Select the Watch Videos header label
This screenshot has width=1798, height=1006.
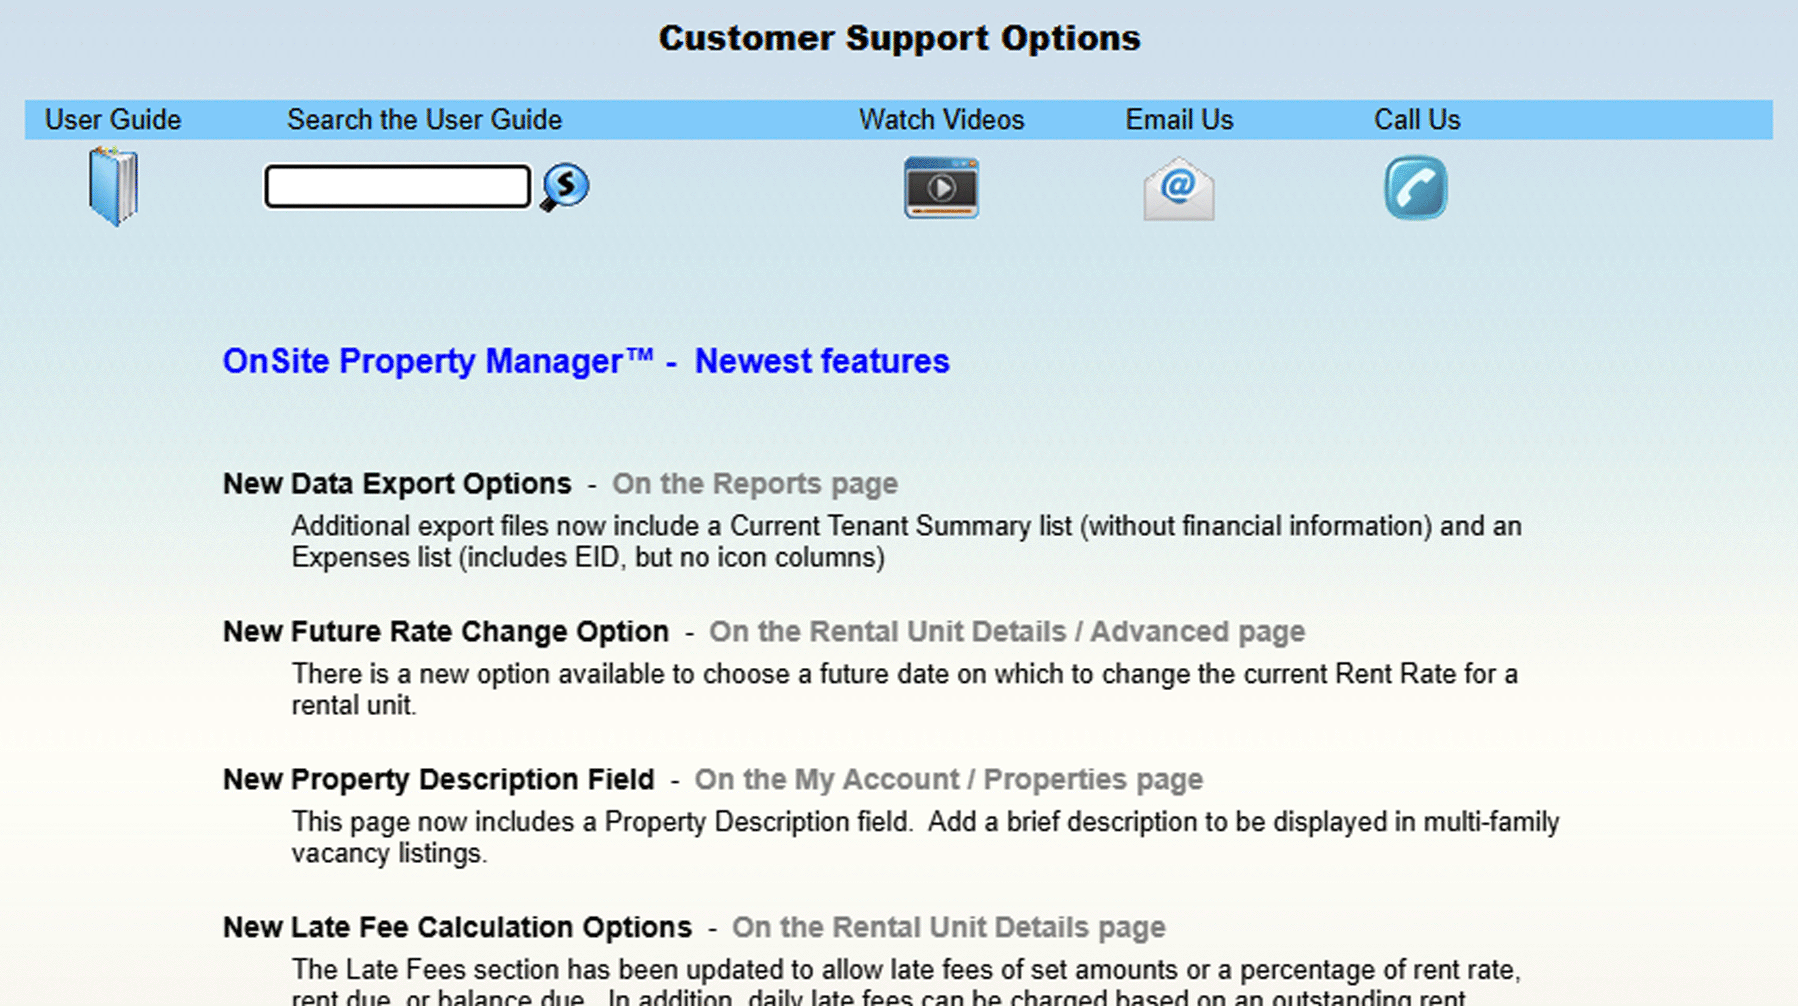(x=941, y=120)
